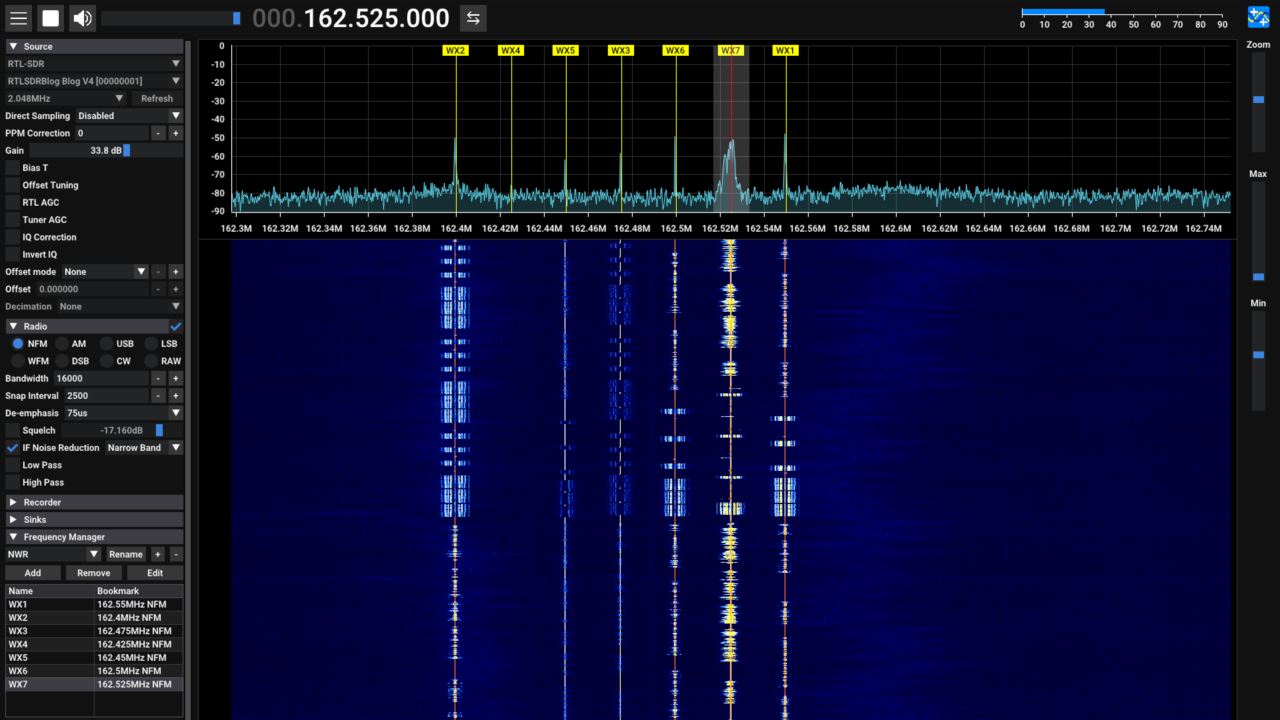Click the Refresh button
Screen dimensions: 1280x720
pyautogui.click(x=157, y=98)
